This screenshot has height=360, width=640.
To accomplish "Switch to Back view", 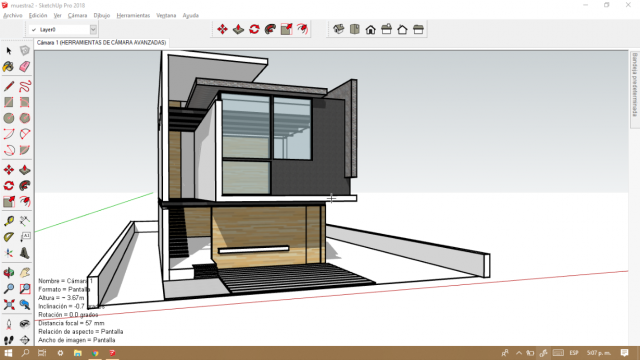I will 402,29.
